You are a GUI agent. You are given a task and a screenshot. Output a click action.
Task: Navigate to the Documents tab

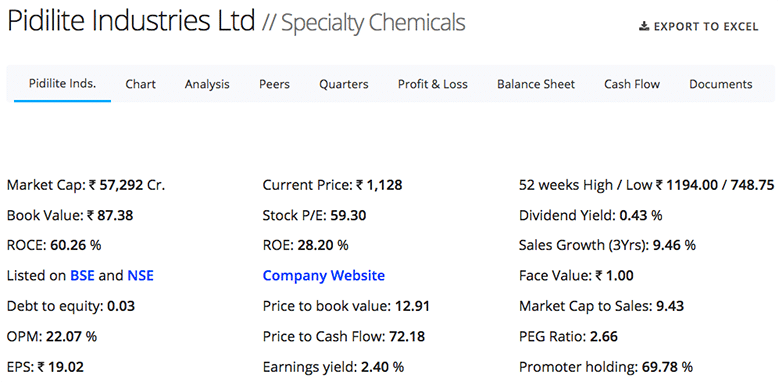[721, 84]
